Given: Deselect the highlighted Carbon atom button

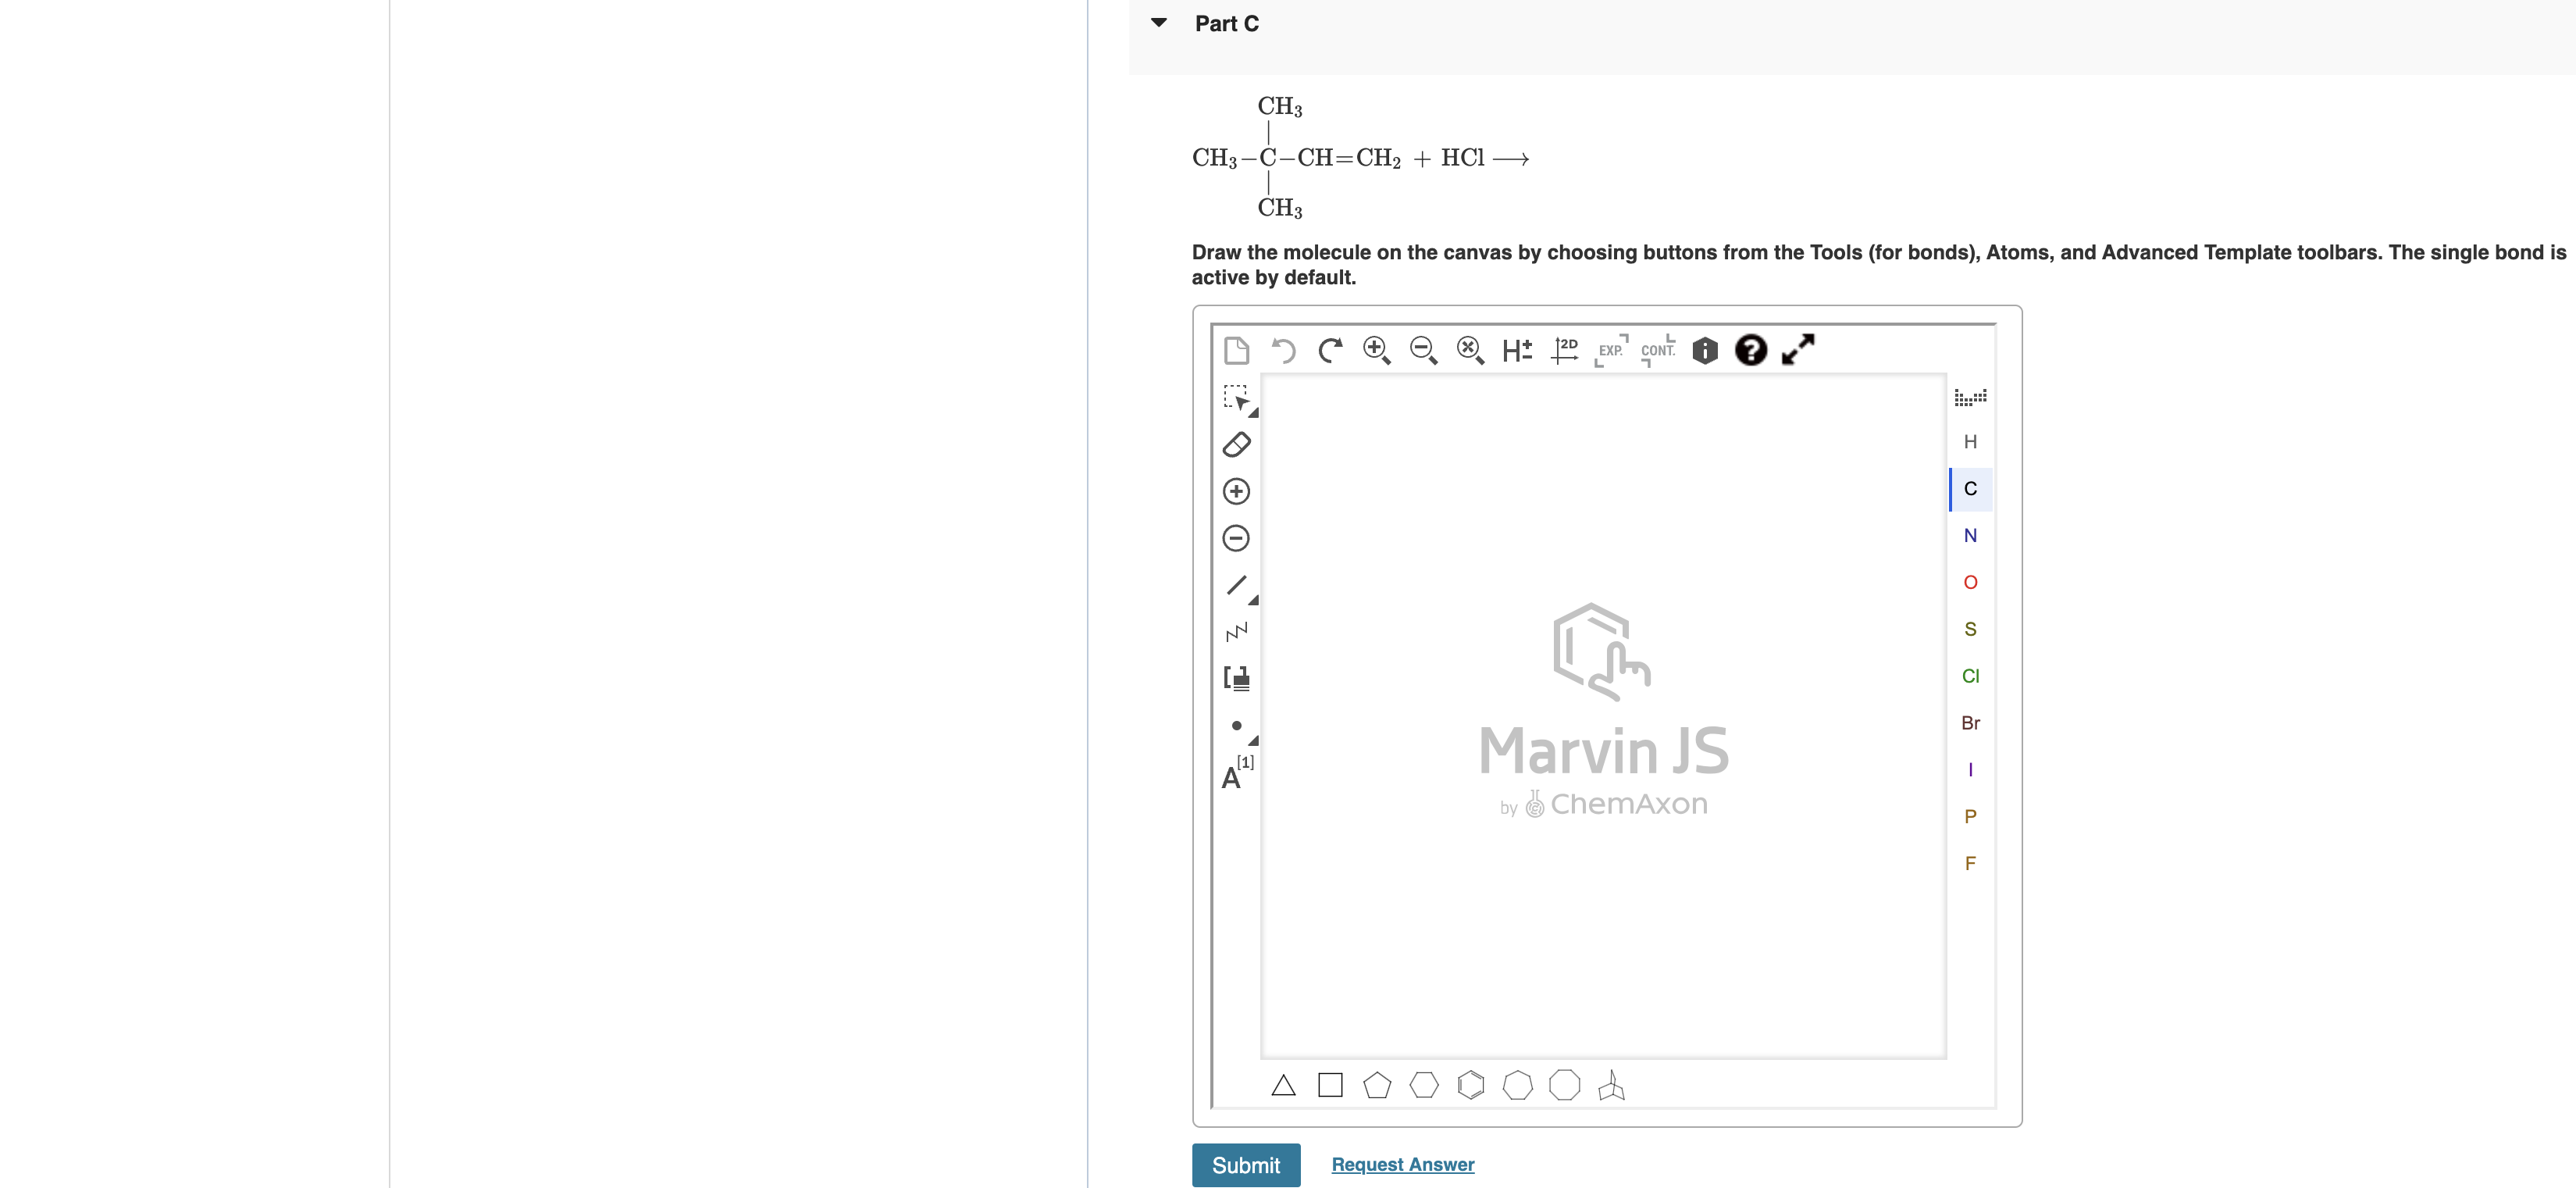Looking at the screenshot, I should [1970, 489].
